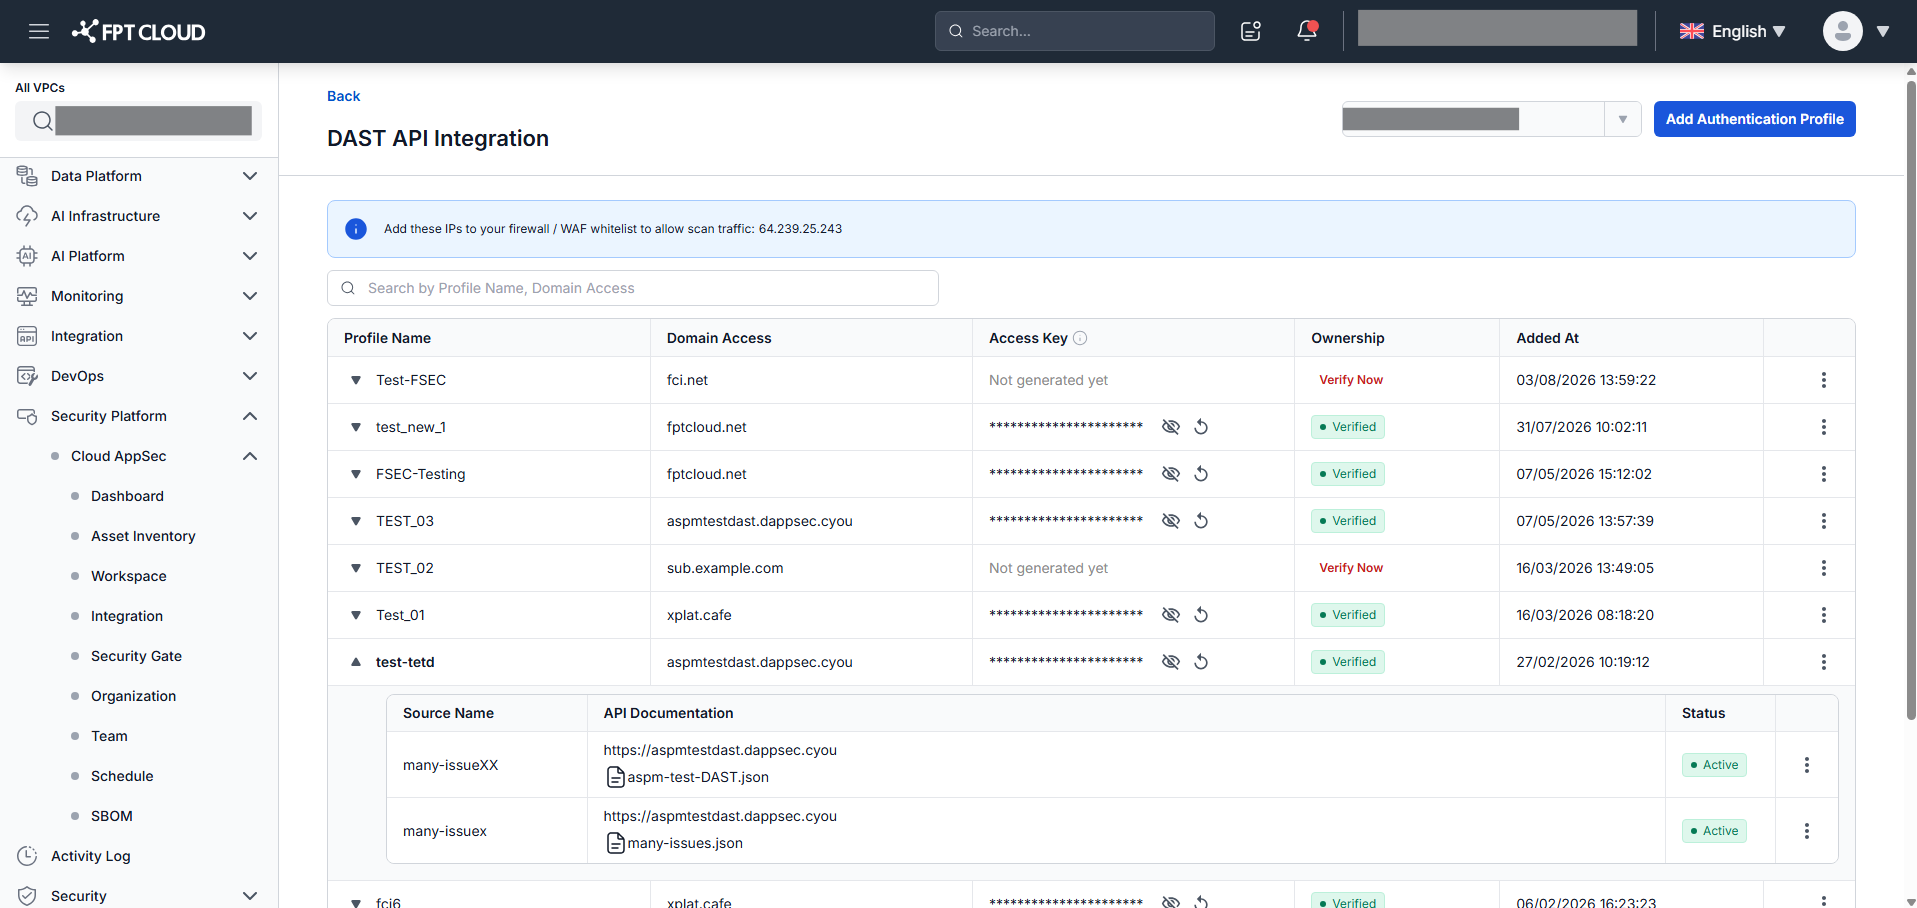Expand the Test-FSEC profile row
This screenshot has height=908, width=1917.
click(x=356, y=380)
